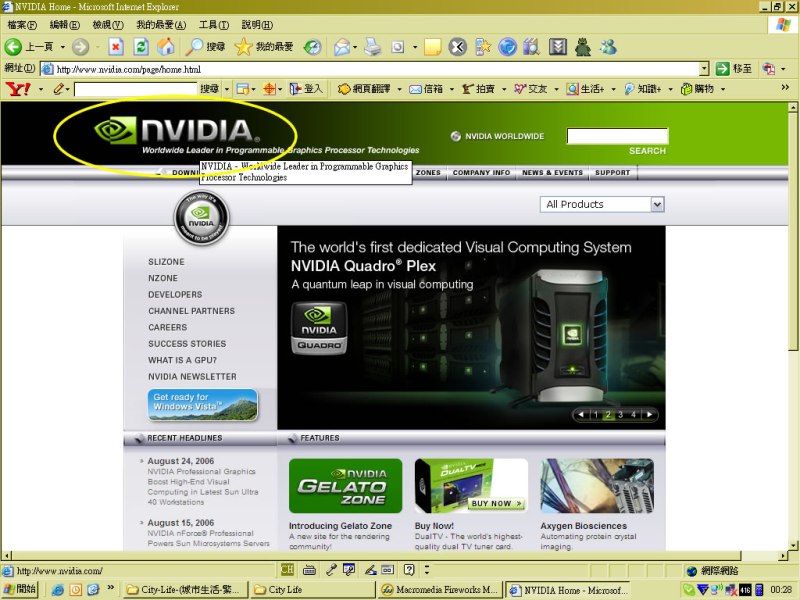Click DualTV BUY NOW thumbnail
Image resolution: width=800 pixels, height=600 pixels.
click(x=471, y=486)
